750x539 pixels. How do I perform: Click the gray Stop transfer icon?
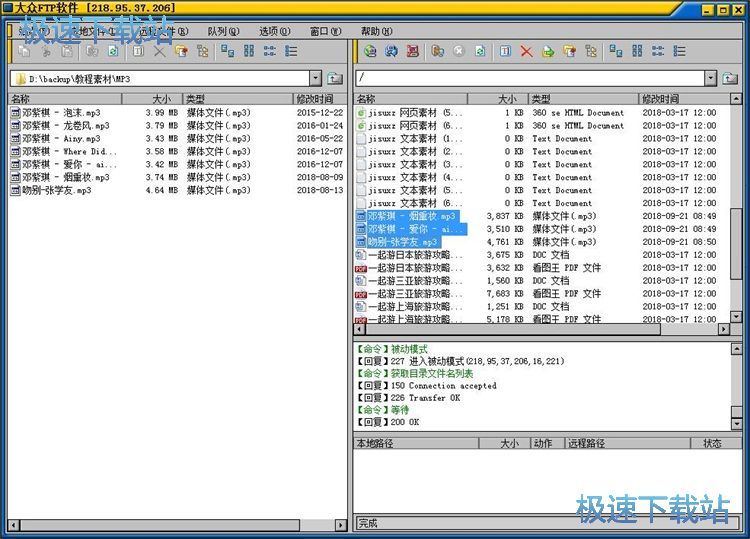pyautogui.click(x=459, y=51)
